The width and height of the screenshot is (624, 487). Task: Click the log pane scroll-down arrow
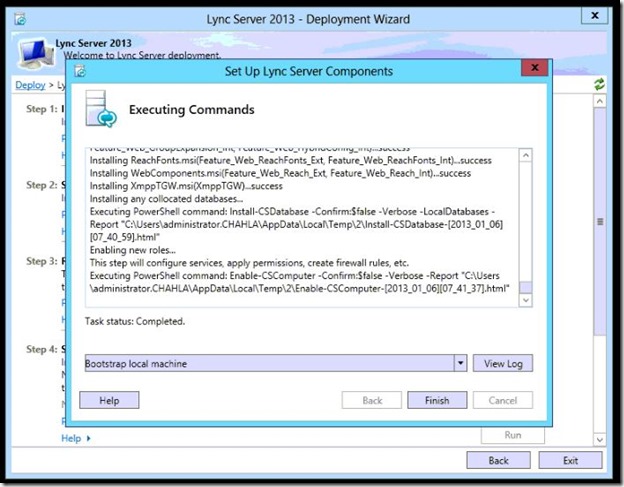[526, 300]
